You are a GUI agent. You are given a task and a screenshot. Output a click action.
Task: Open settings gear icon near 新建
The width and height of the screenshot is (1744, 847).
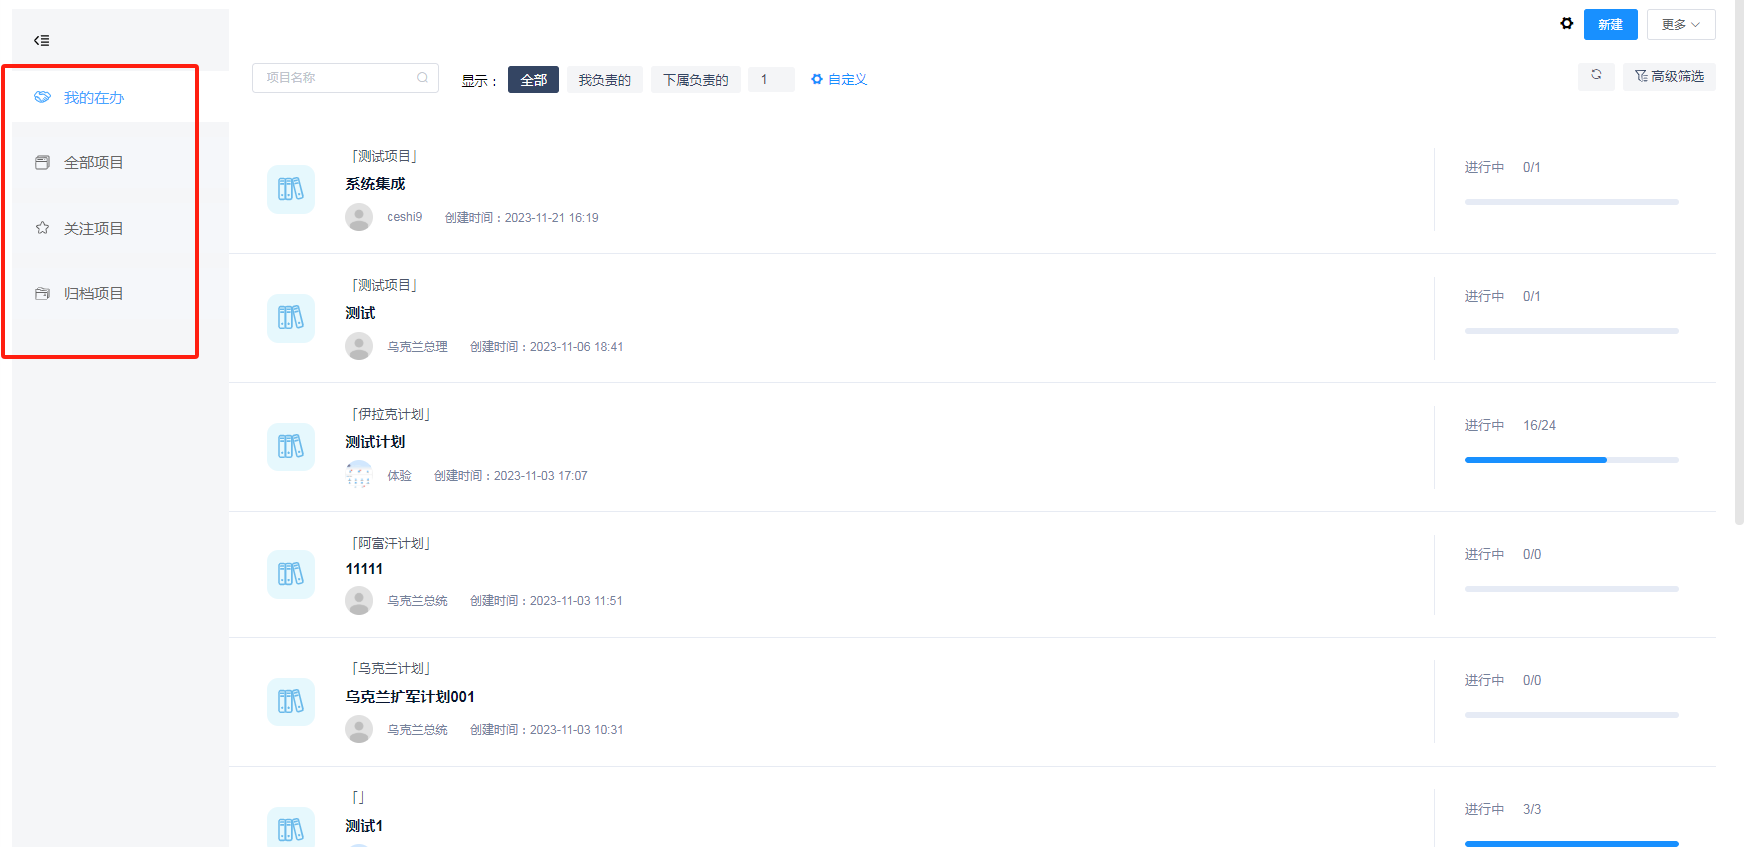[1566, 24]
